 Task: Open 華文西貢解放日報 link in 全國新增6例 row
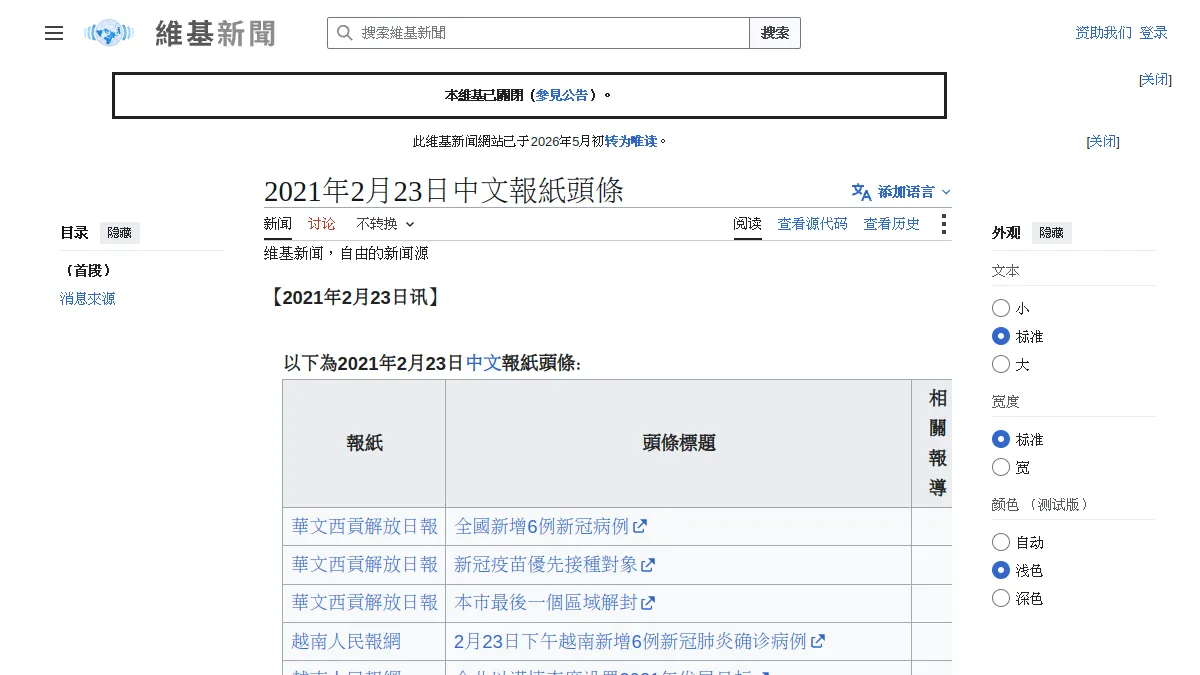pyautogui.click(x=365, y=527)
